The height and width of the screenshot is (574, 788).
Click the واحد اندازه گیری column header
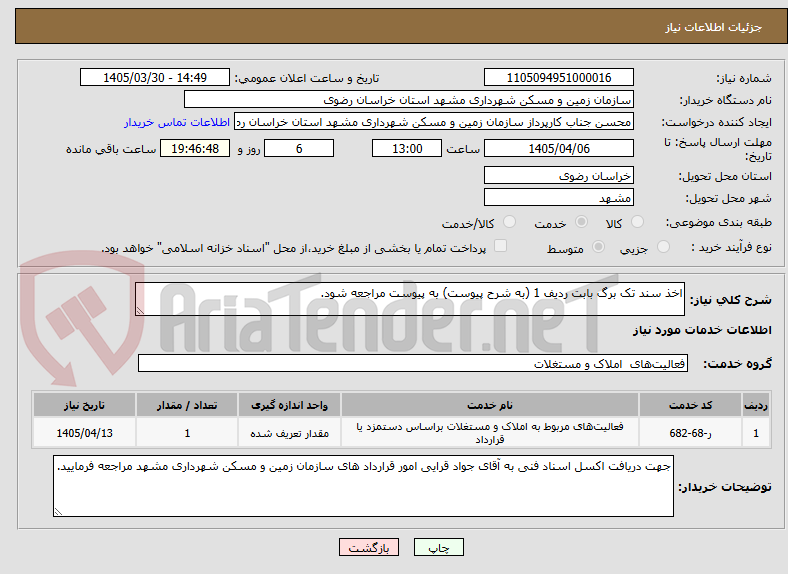coord(289,405)
